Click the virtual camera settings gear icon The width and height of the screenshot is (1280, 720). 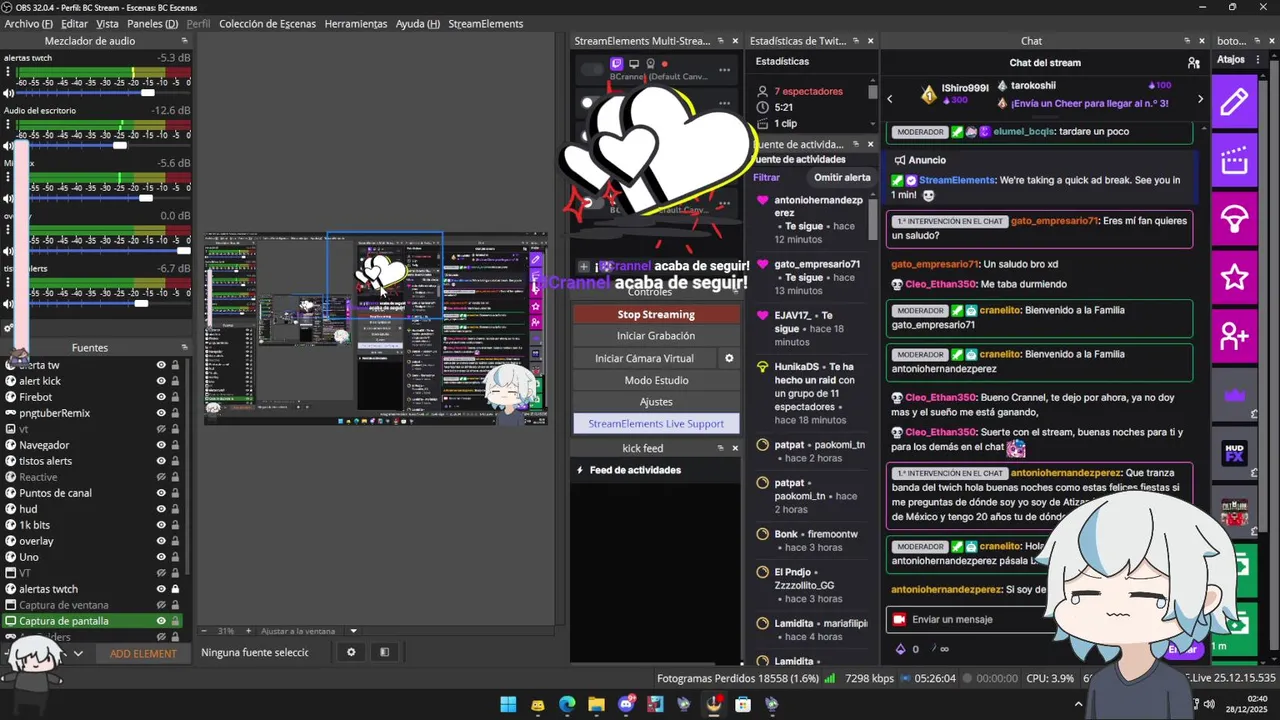click(729, 358)
